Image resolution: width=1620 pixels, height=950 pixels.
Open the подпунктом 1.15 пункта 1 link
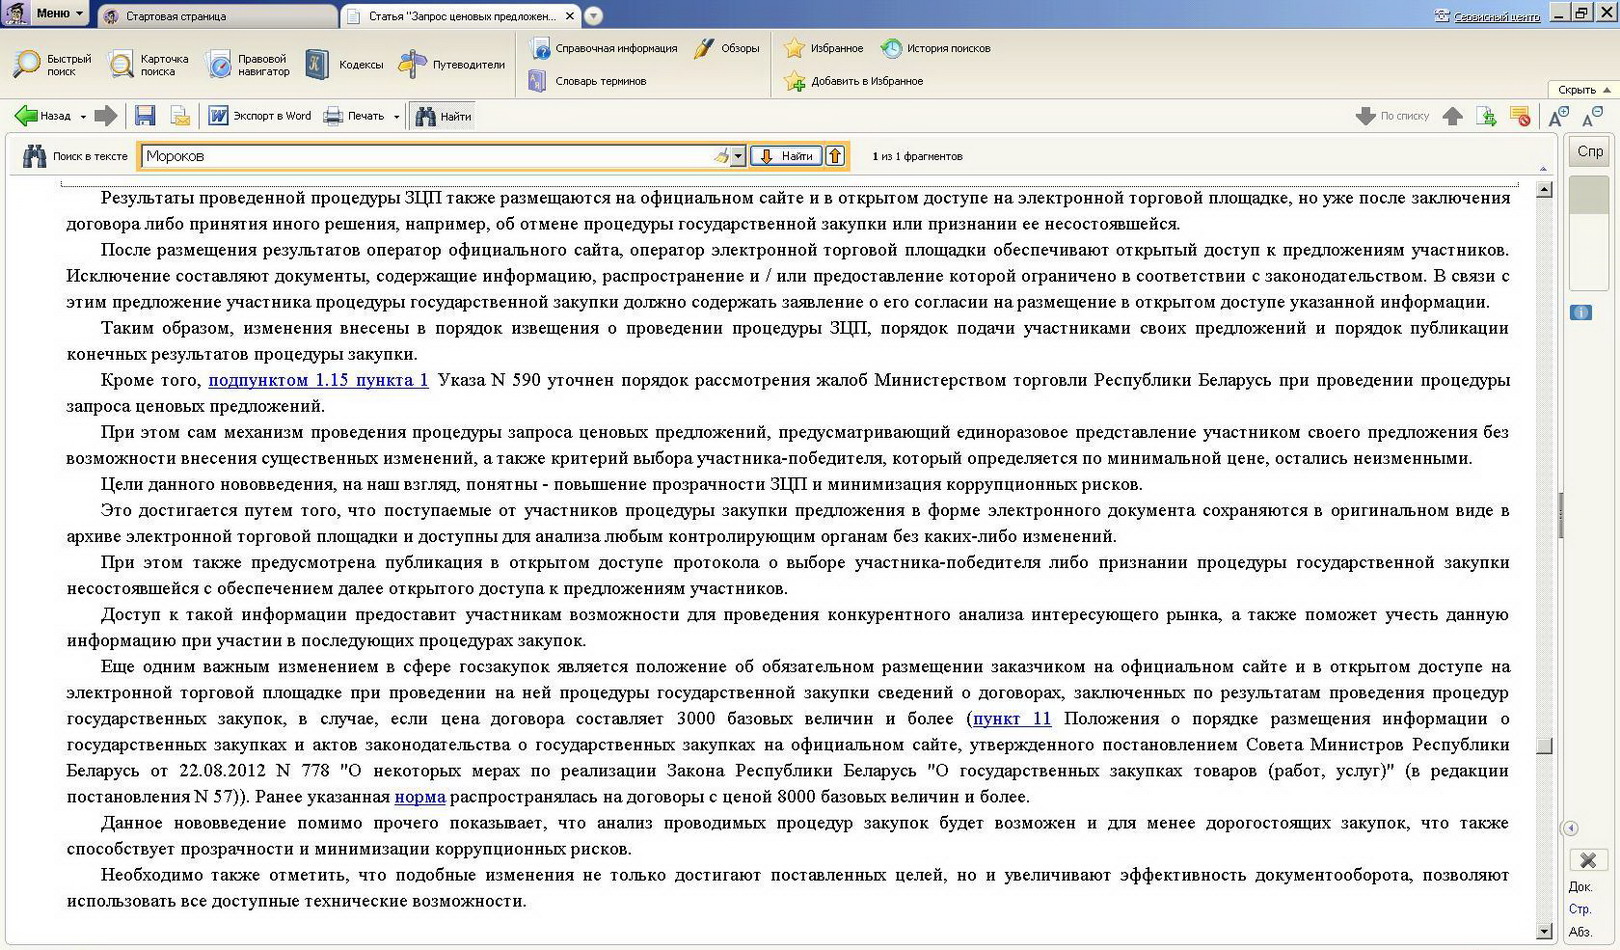[318, 380]
